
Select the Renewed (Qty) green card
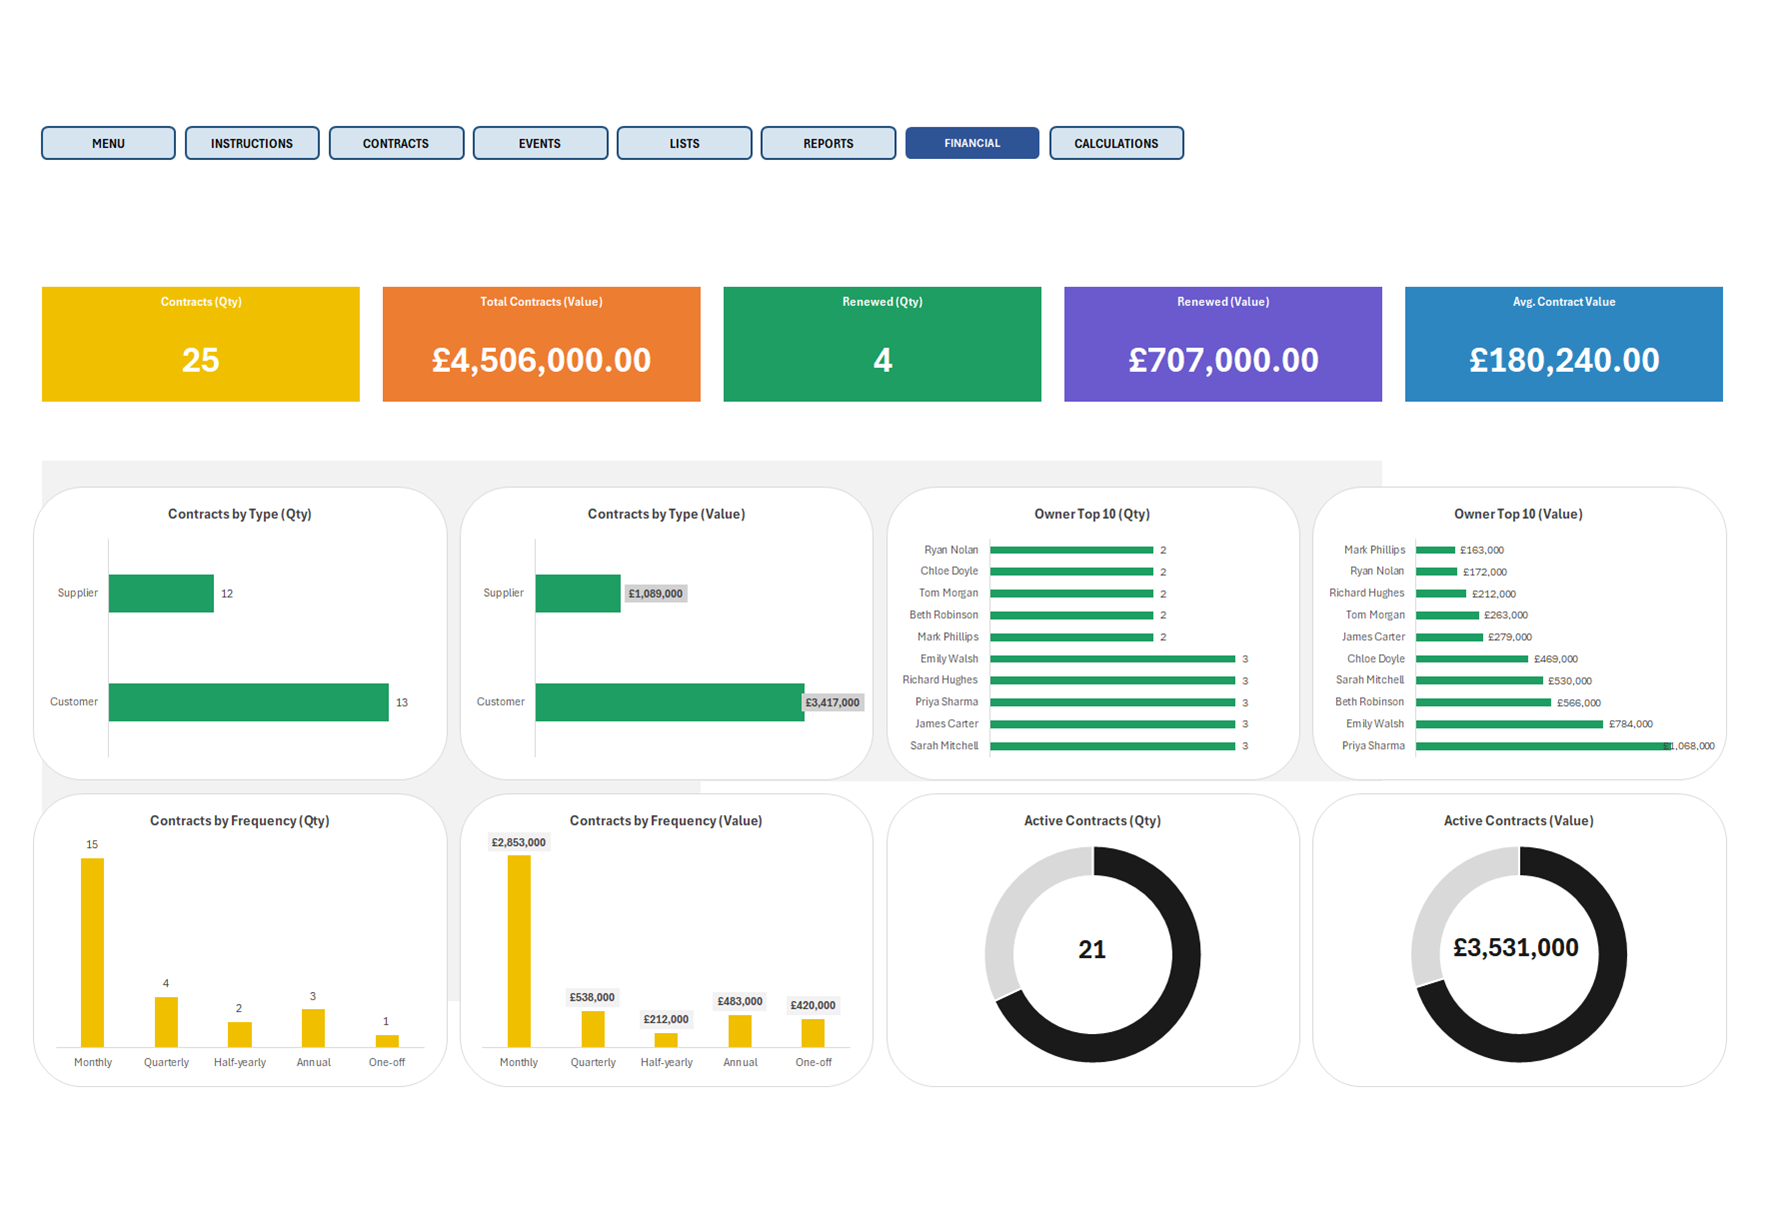click(882, 344)
